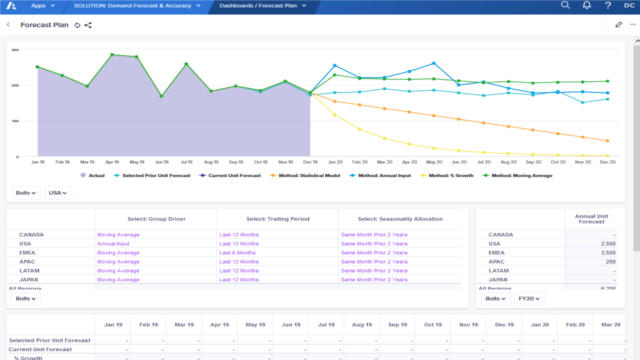This screenshot has width=640, height=360.
Task: Open the Bolts dropdown under driver table
Action: (26, 299)
